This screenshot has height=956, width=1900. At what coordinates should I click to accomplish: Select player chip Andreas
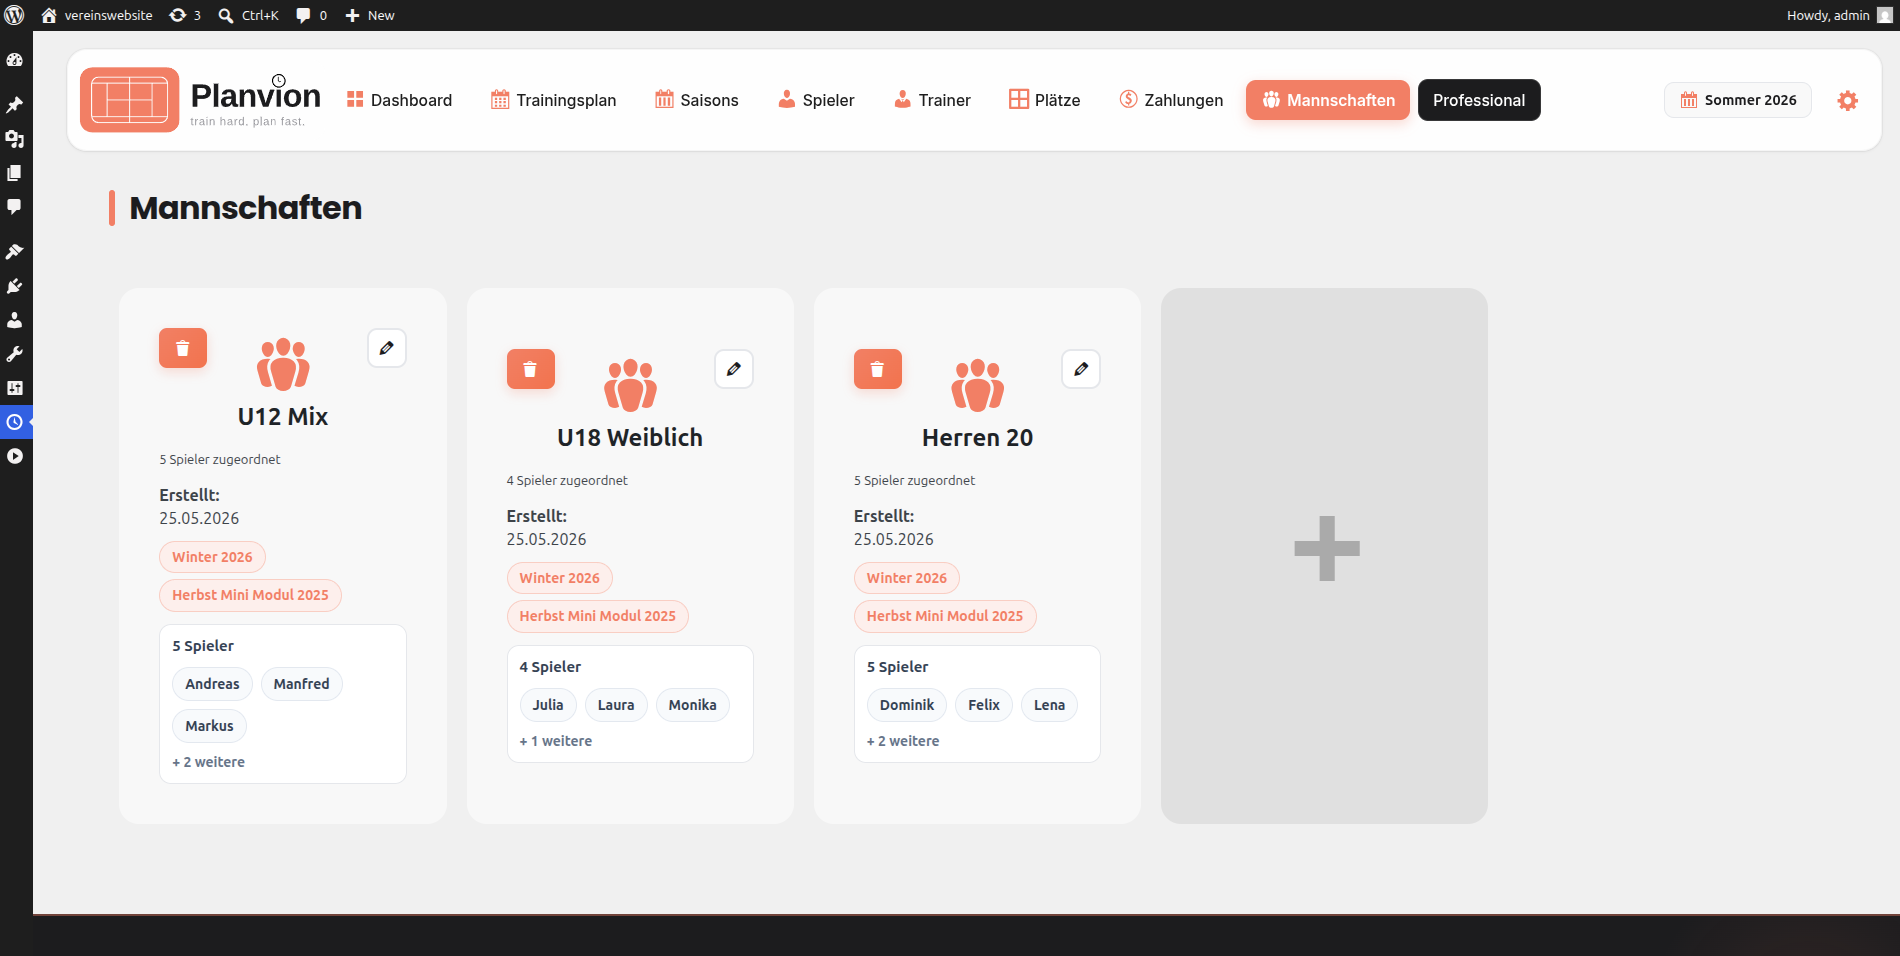(212, 684)
